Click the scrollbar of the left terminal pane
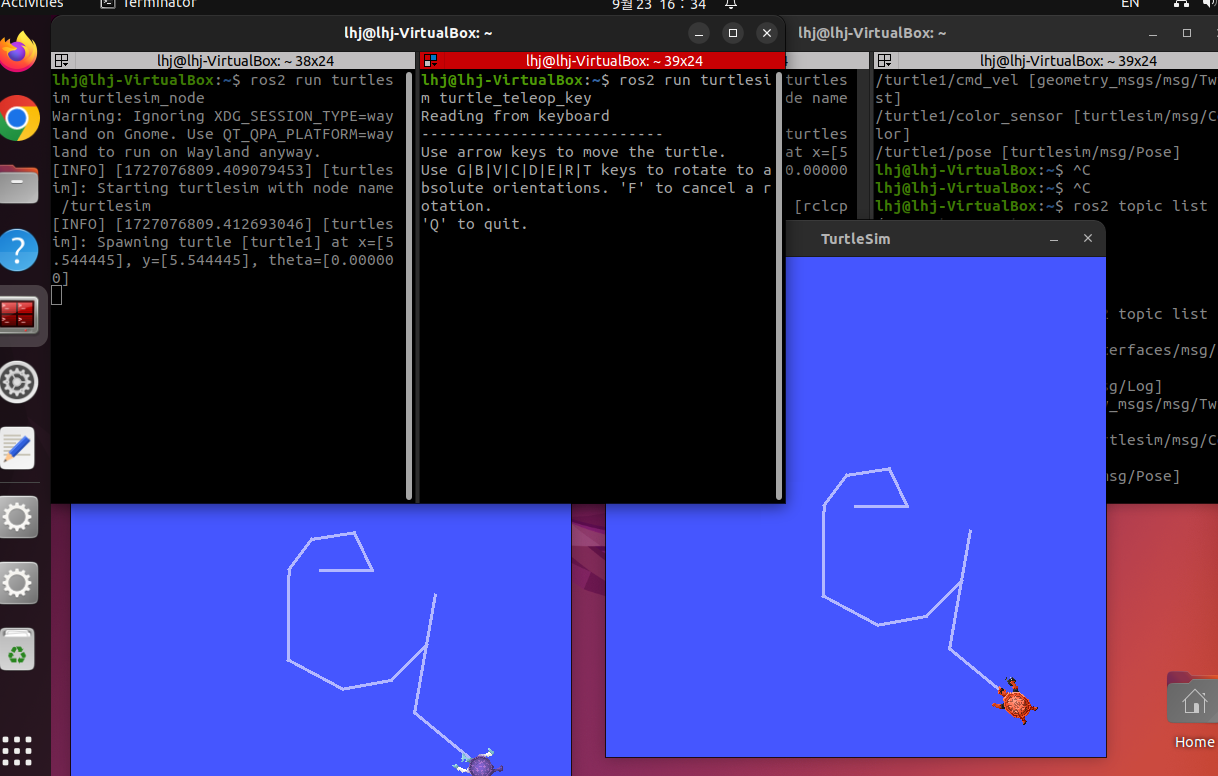 pos(410,285)
